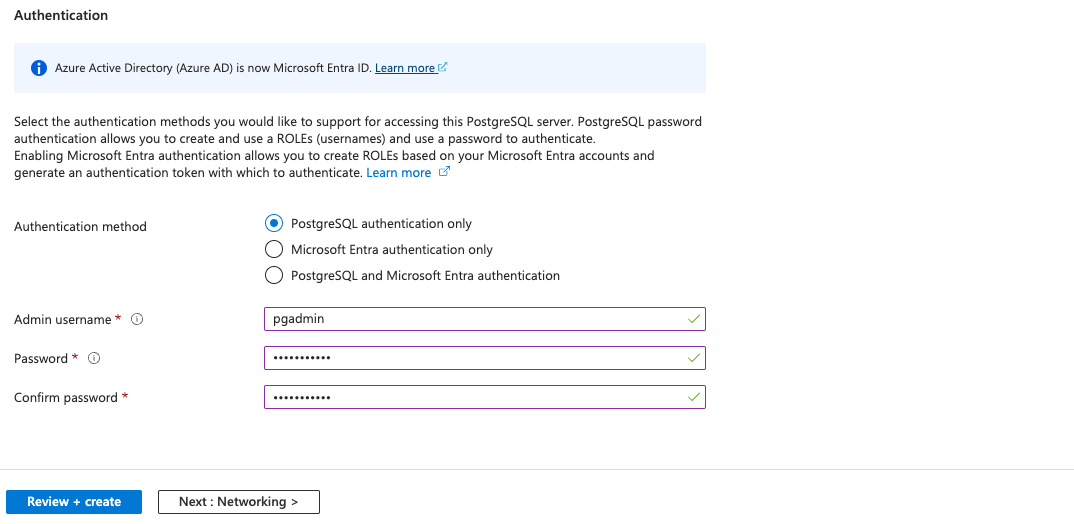Focus the Admin username field containing pgadmin
The width and height of the screenshot is (1074, 524).
pyautogui.click(x=470, y=319)
